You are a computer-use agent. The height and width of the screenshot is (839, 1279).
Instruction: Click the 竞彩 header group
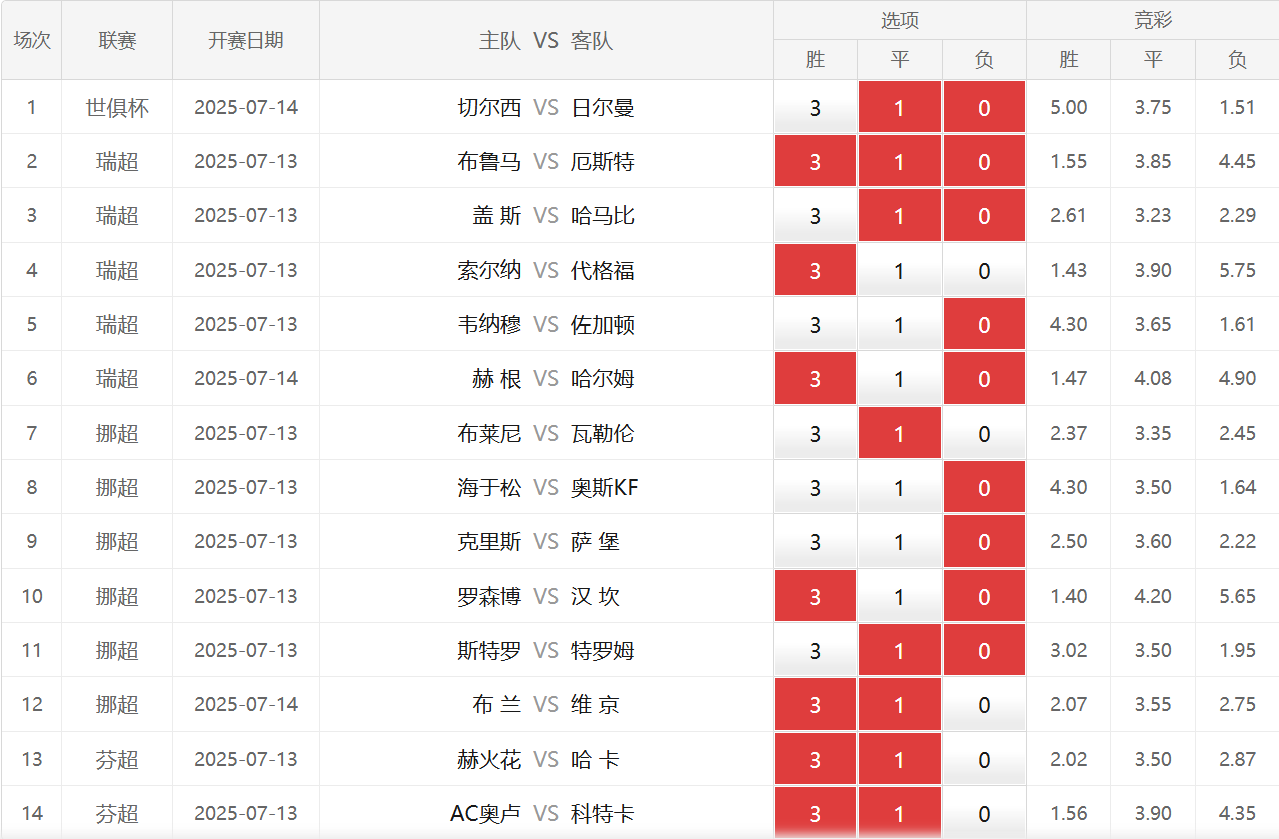tap(1153, 20)
